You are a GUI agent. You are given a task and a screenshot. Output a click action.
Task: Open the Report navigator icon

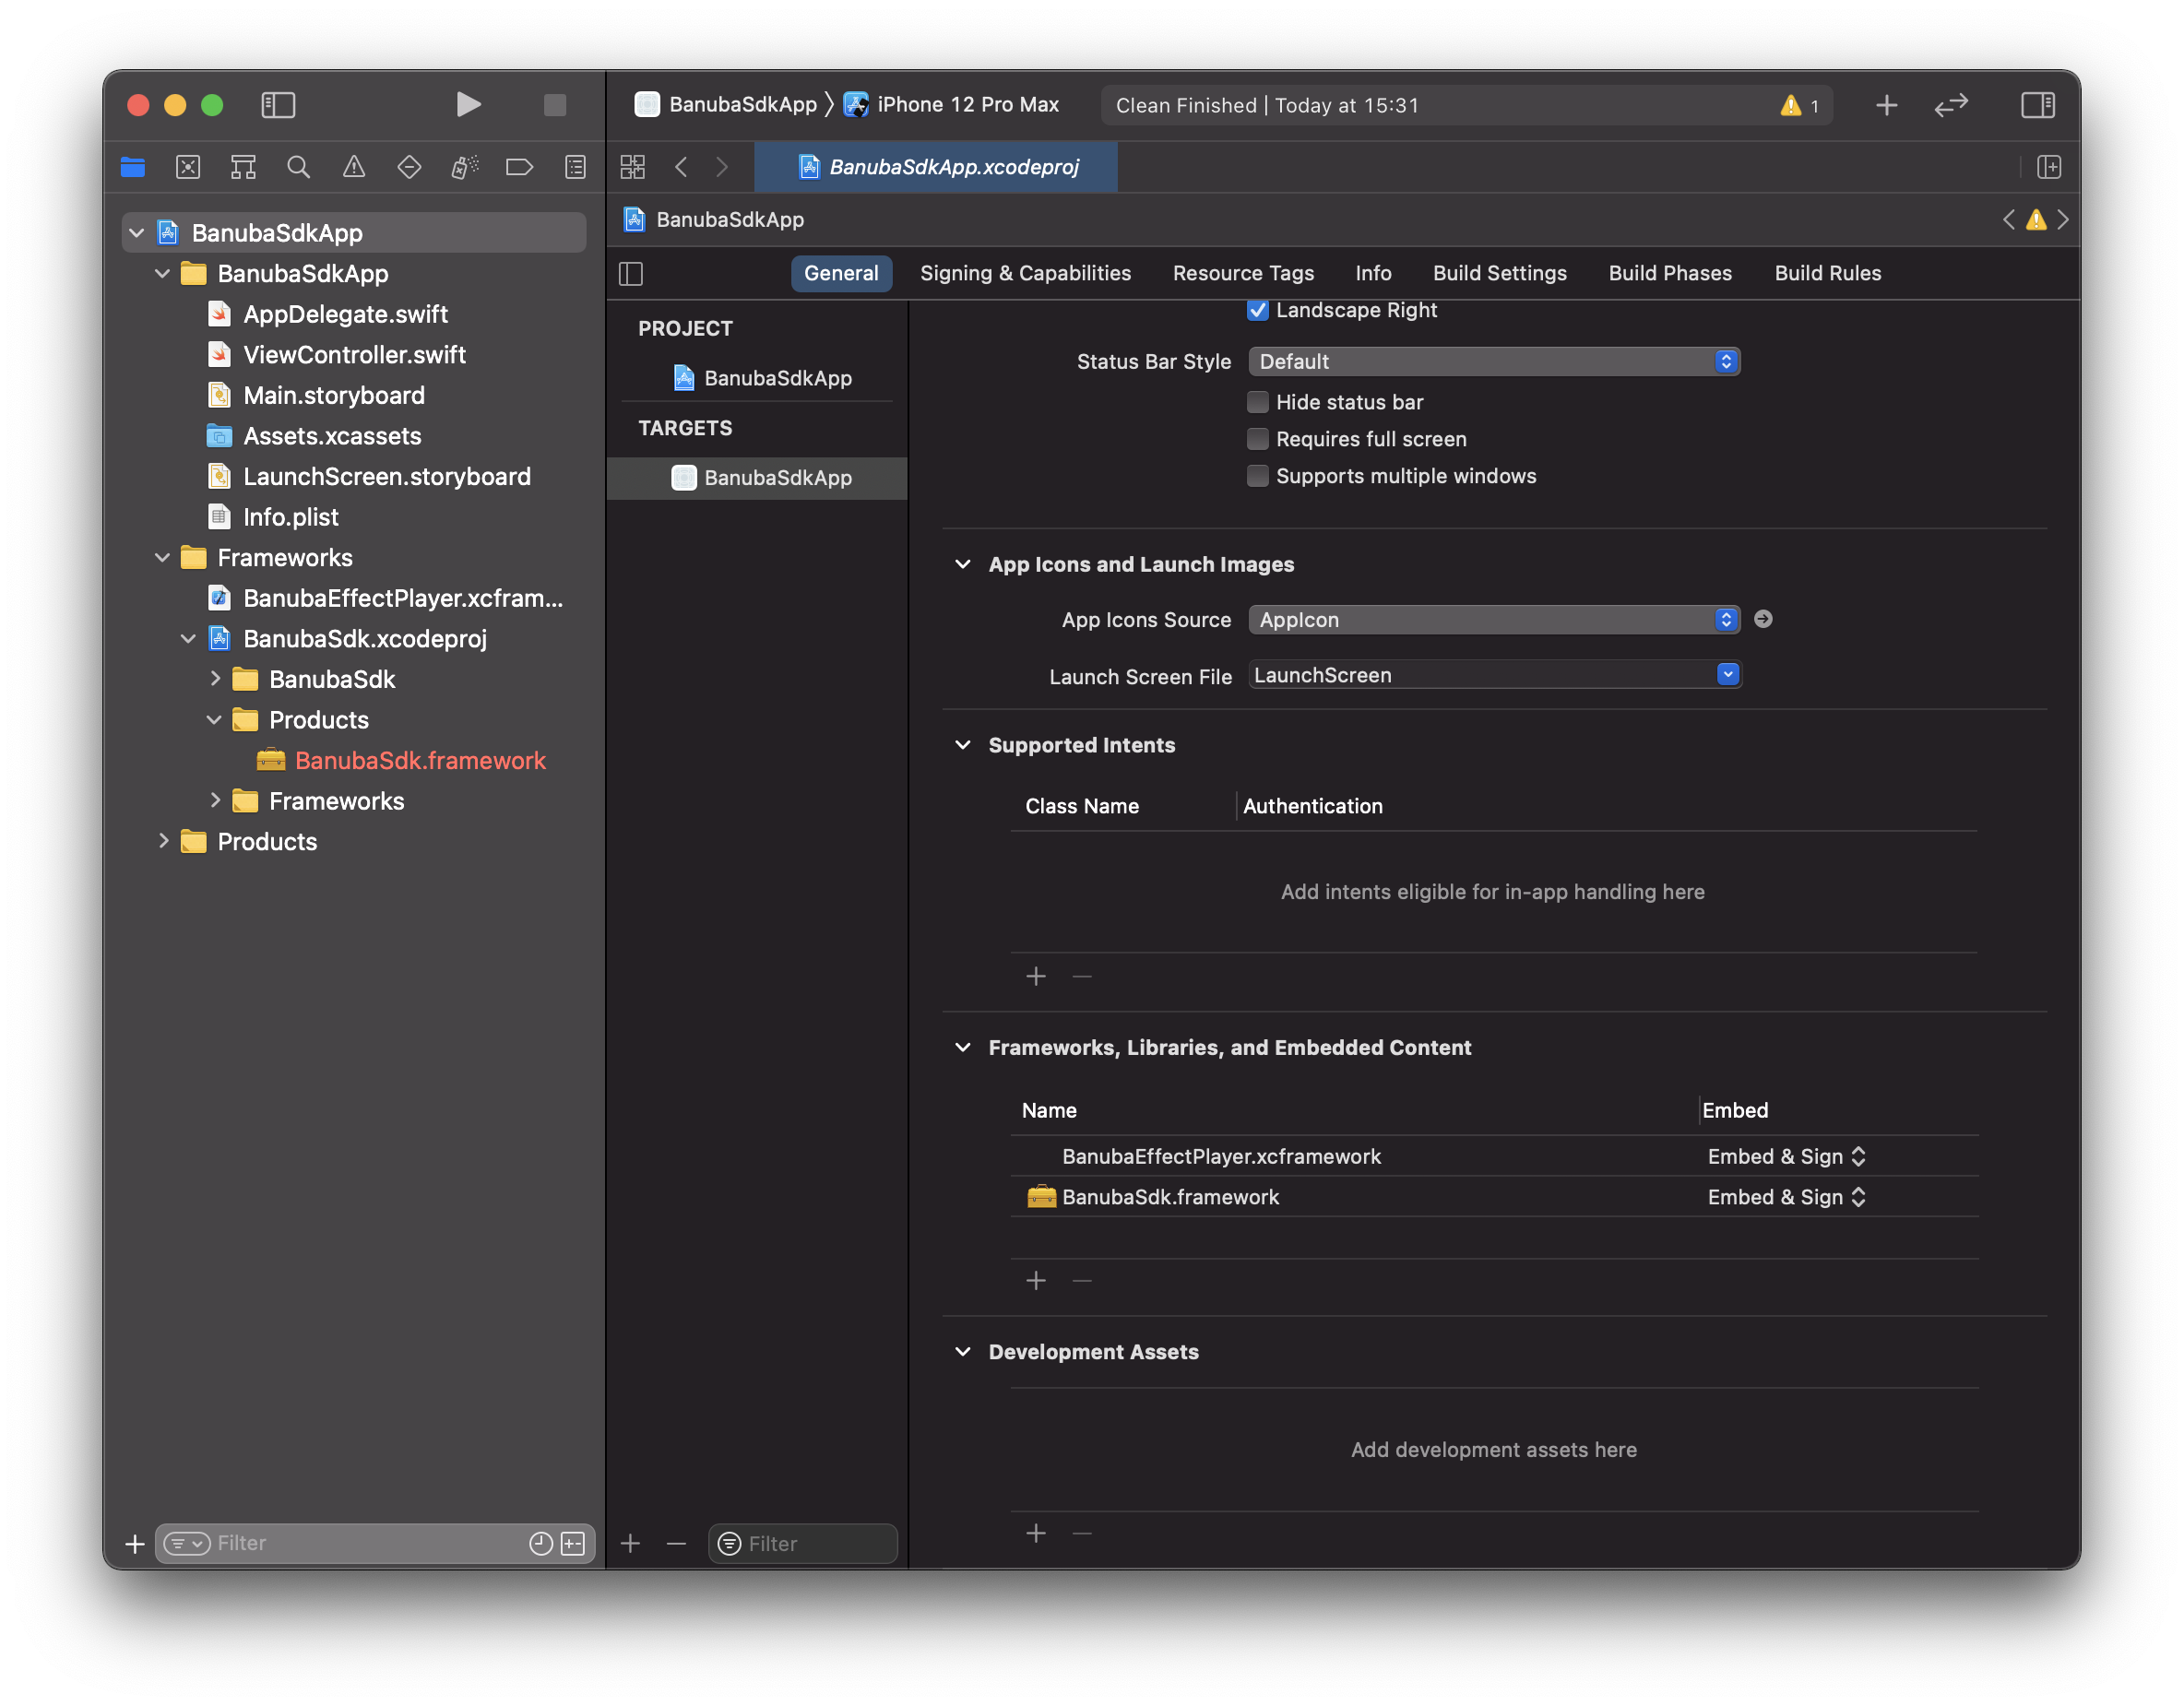pyautogui.click(x=575, y=167)
